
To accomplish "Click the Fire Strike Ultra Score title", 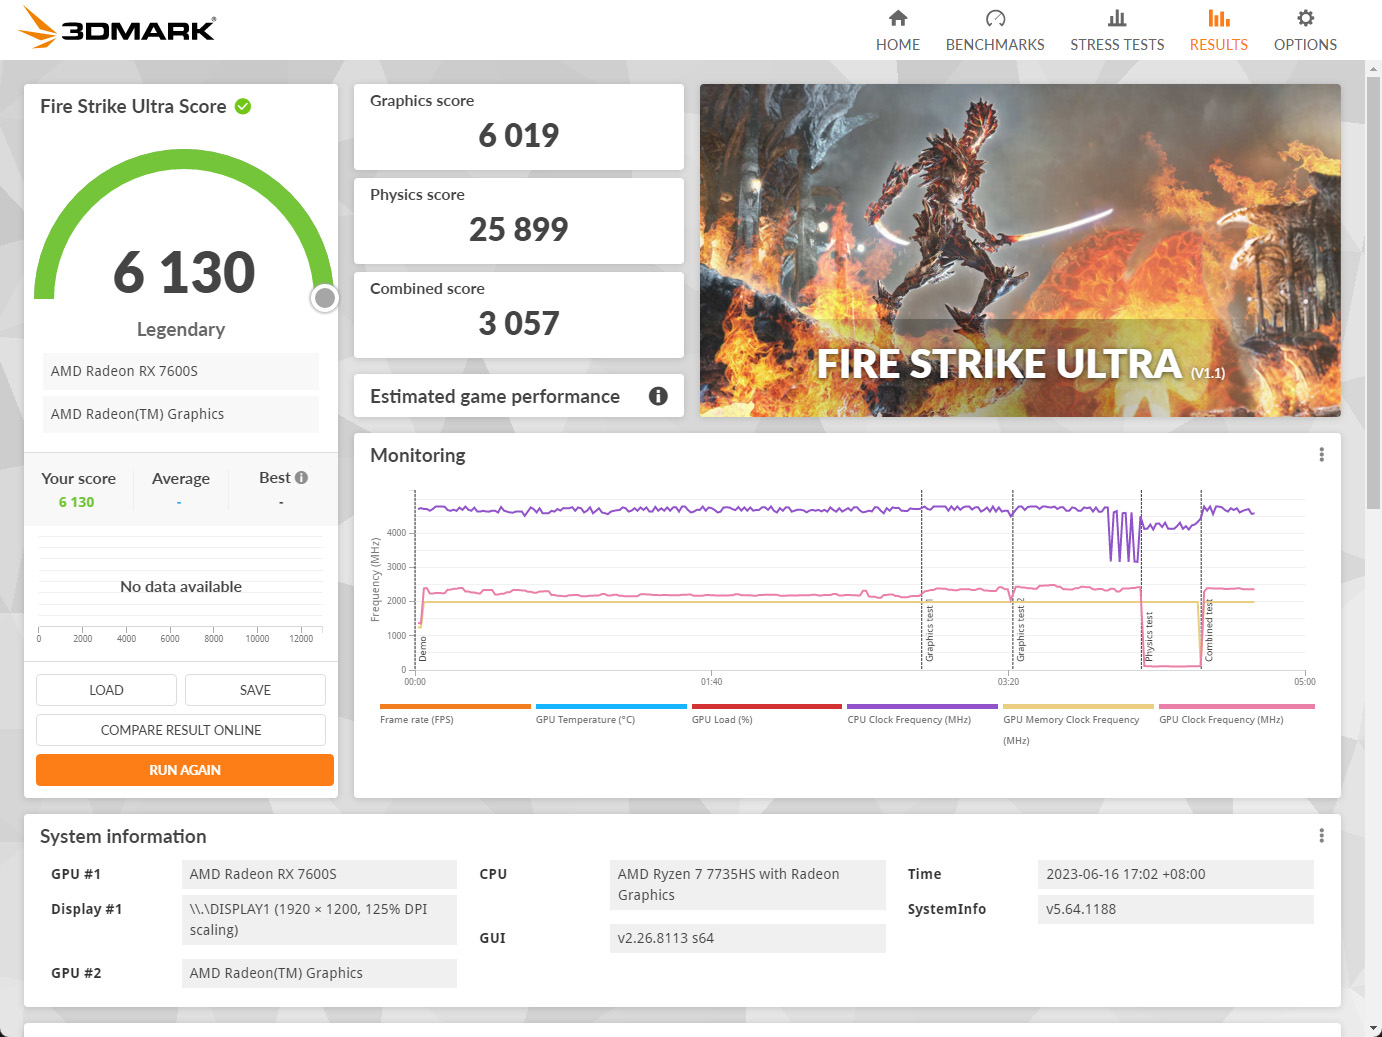I will [133, 106].
